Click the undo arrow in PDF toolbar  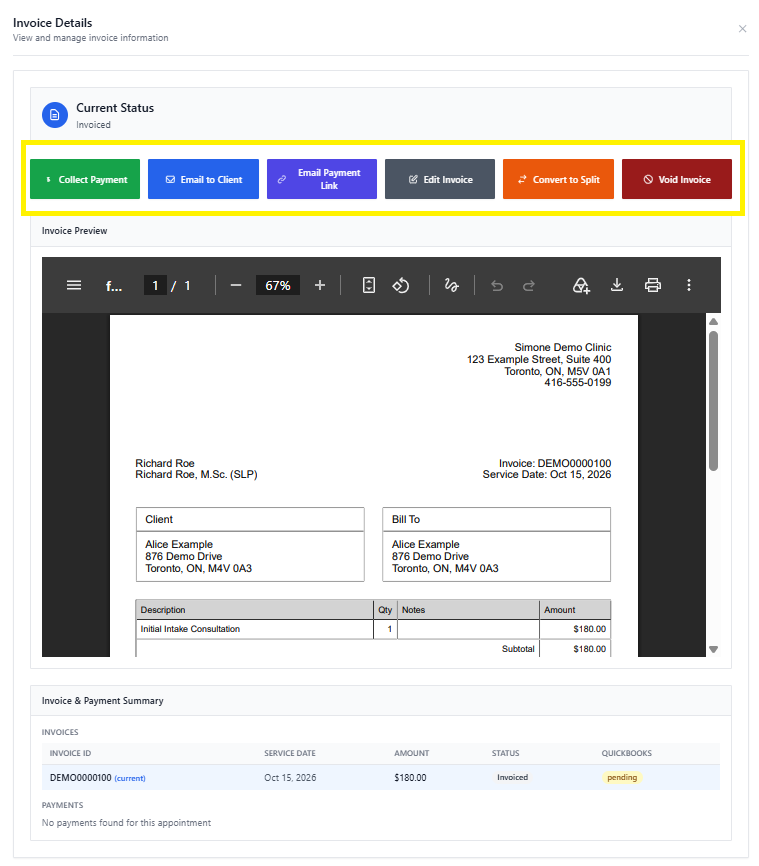pyautogui.click(x=497, y=286)
